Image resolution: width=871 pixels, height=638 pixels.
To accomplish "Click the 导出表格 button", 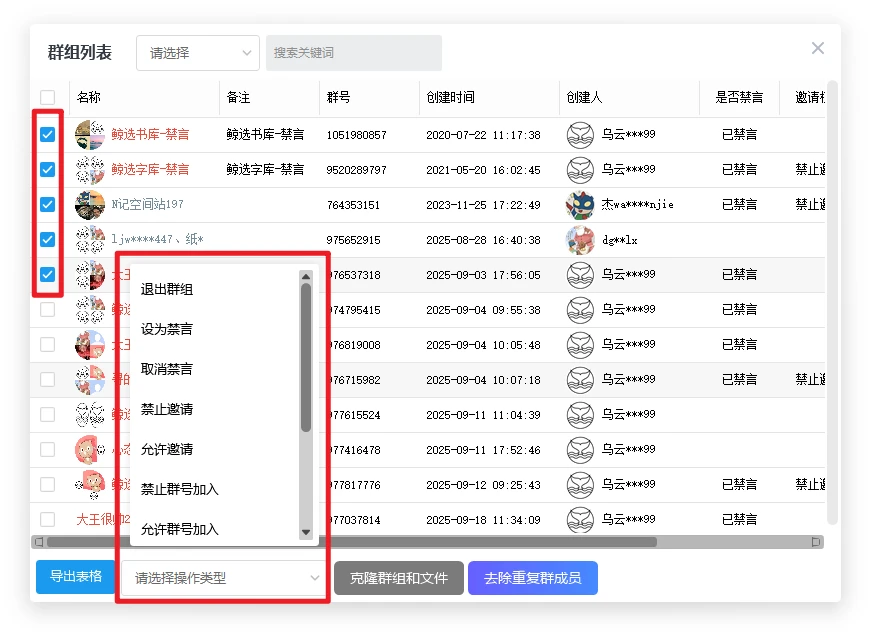I will [76, 577].
